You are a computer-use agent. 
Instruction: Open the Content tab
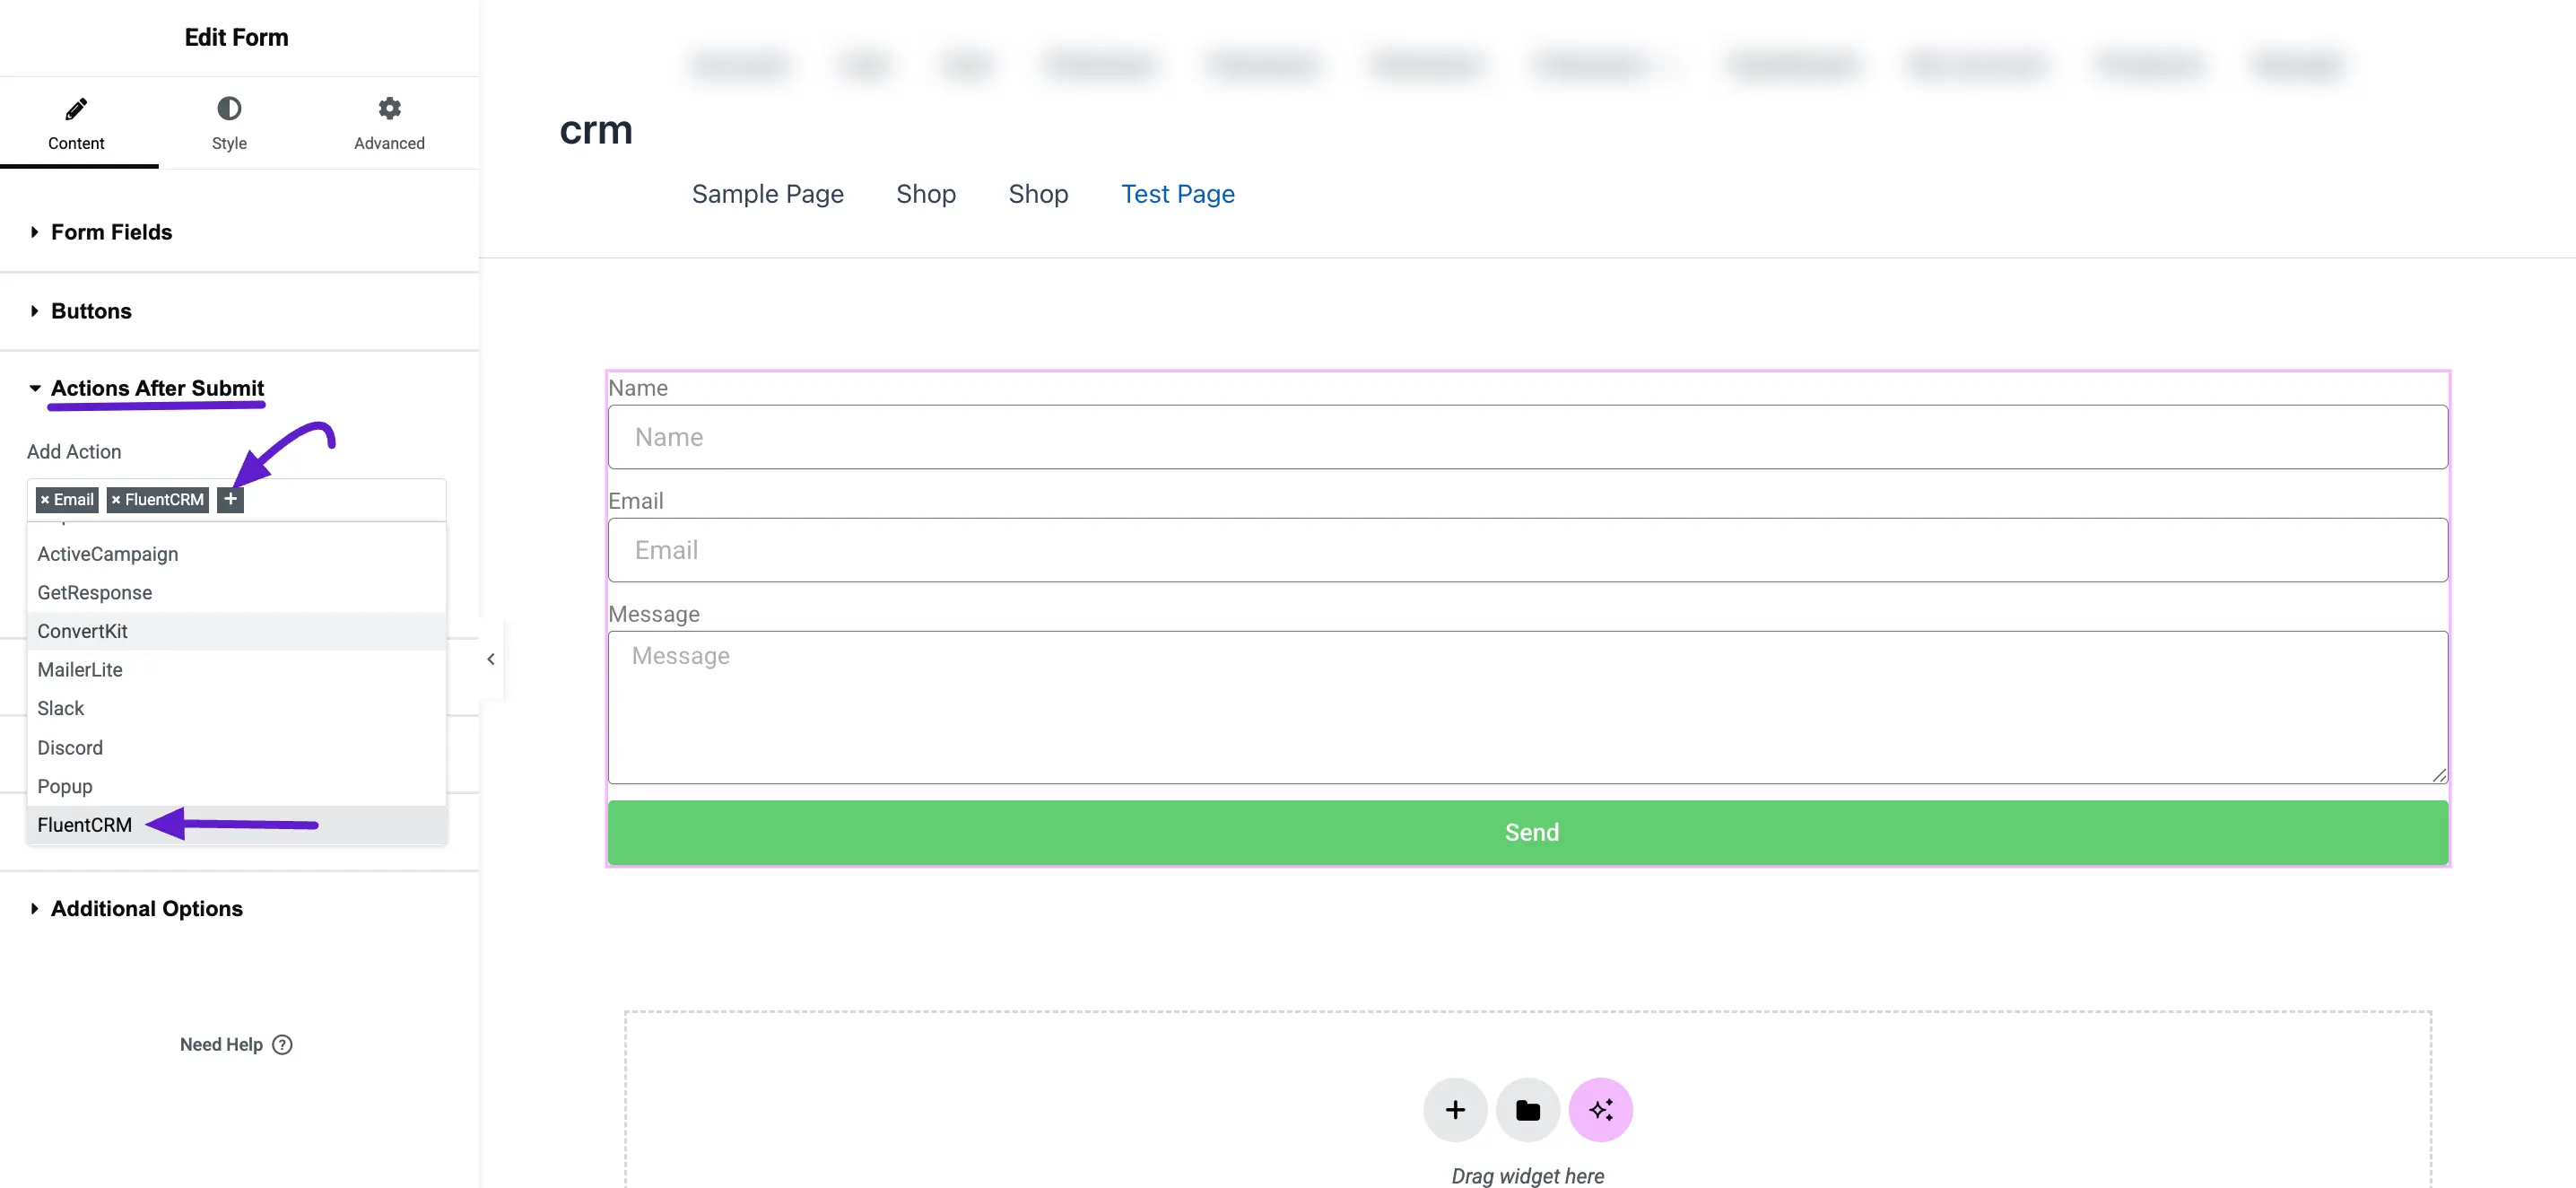coord(76,124)
